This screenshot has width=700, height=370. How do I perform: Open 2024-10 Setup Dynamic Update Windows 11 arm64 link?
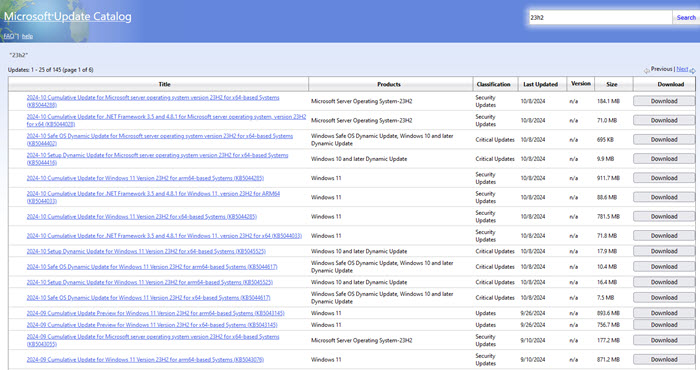(150, 282)
